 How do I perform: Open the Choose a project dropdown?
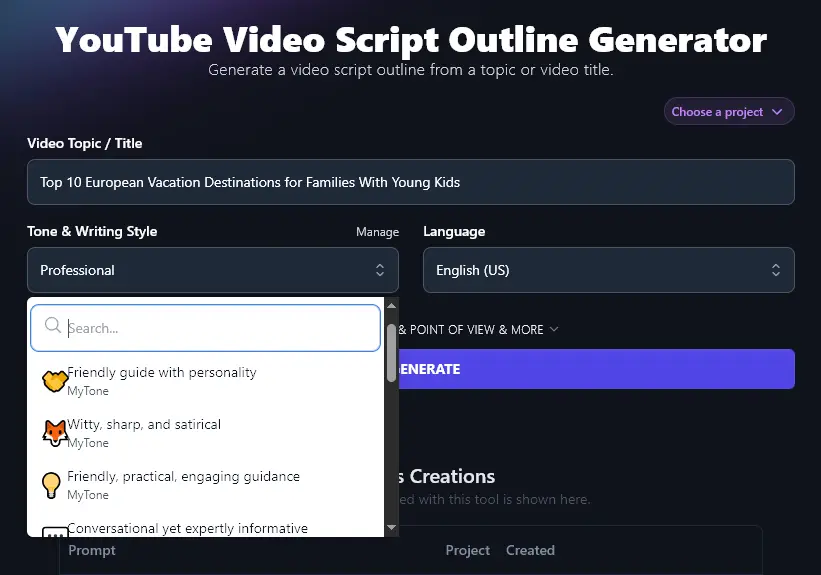pos(729,112)
